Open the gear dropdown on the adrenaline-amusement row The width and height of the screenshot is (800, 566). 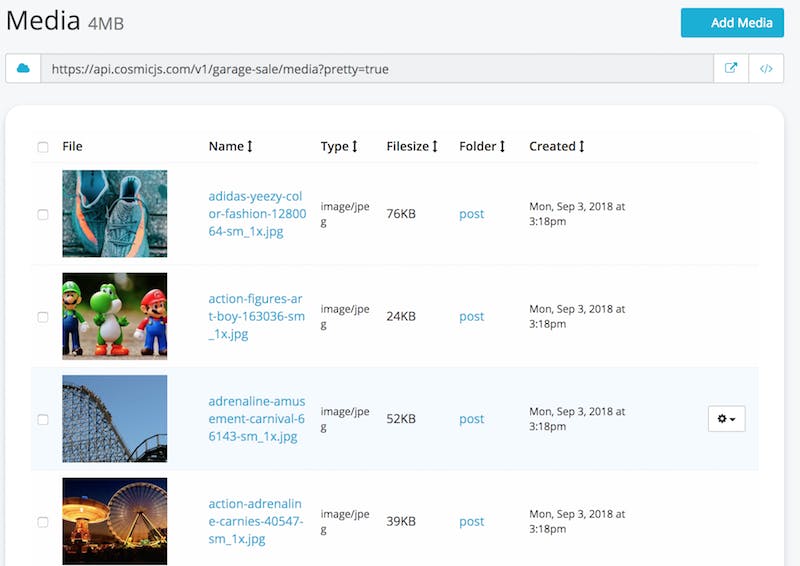[x=726, y=419]
